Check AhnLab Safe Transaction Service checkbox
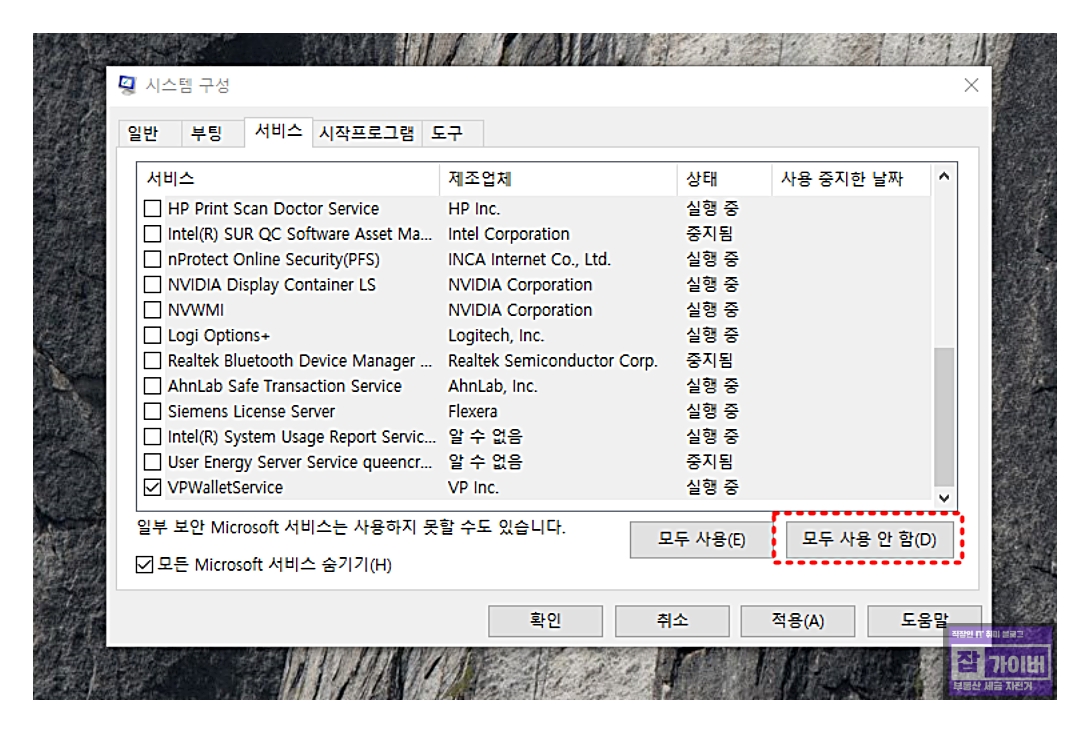The height and width of the screenshot is (733, 1090). pyautogui.click(x=152, y=386)
